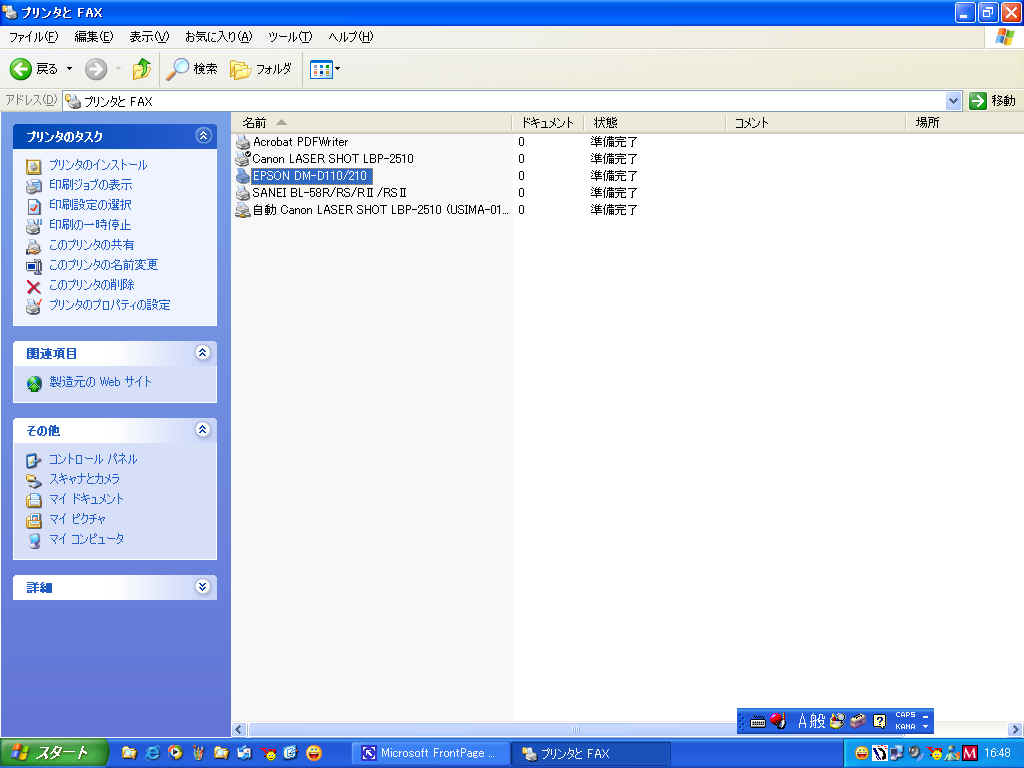Click the IME 般 conversion mode button
The image size is (1024, 768).
click(818, 721)
